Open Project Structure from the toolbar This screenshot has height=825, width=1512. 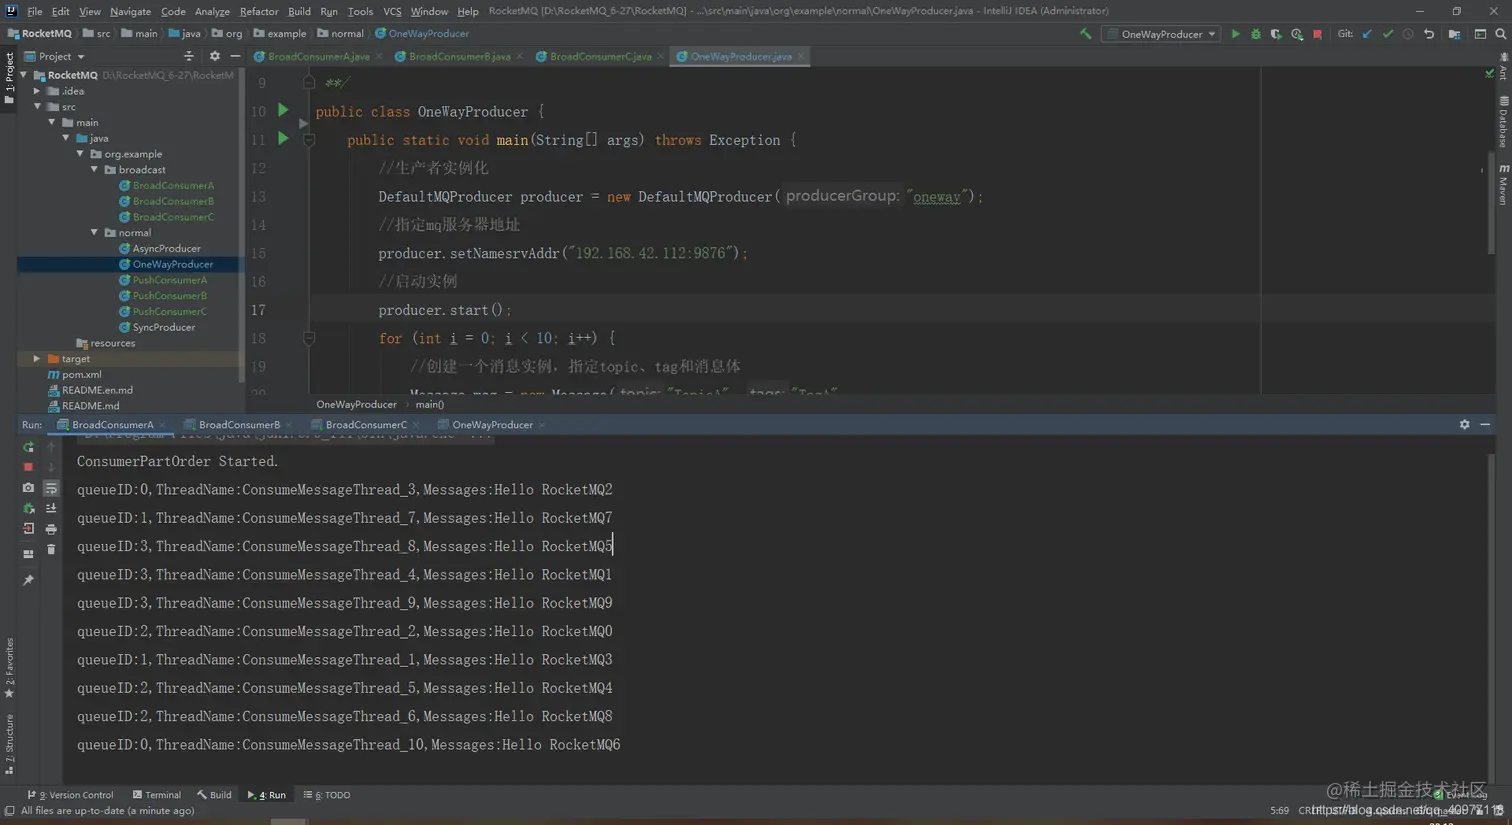pyautogui.click(x=1454, y=34)
